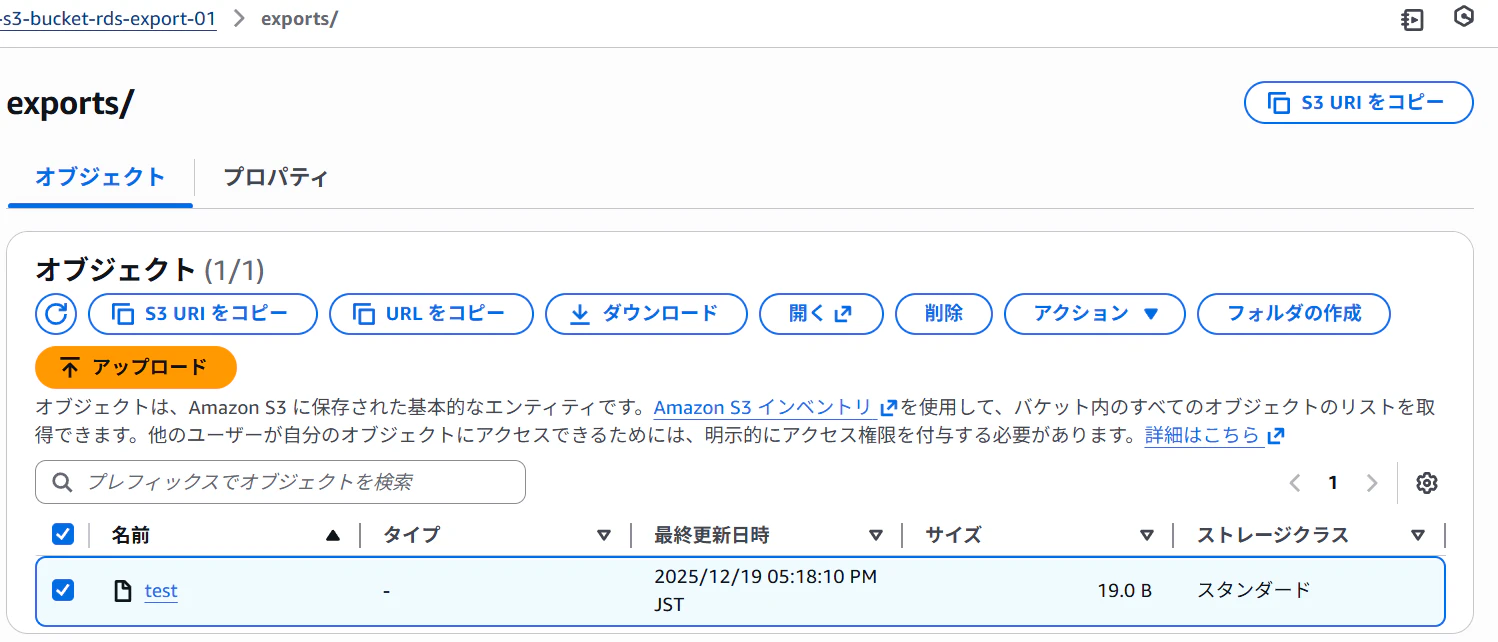Image resolution: width=1498 pixels, height=642 pixels.
Task: Sort by 名前 using the sort arrow
Action: 333,535
